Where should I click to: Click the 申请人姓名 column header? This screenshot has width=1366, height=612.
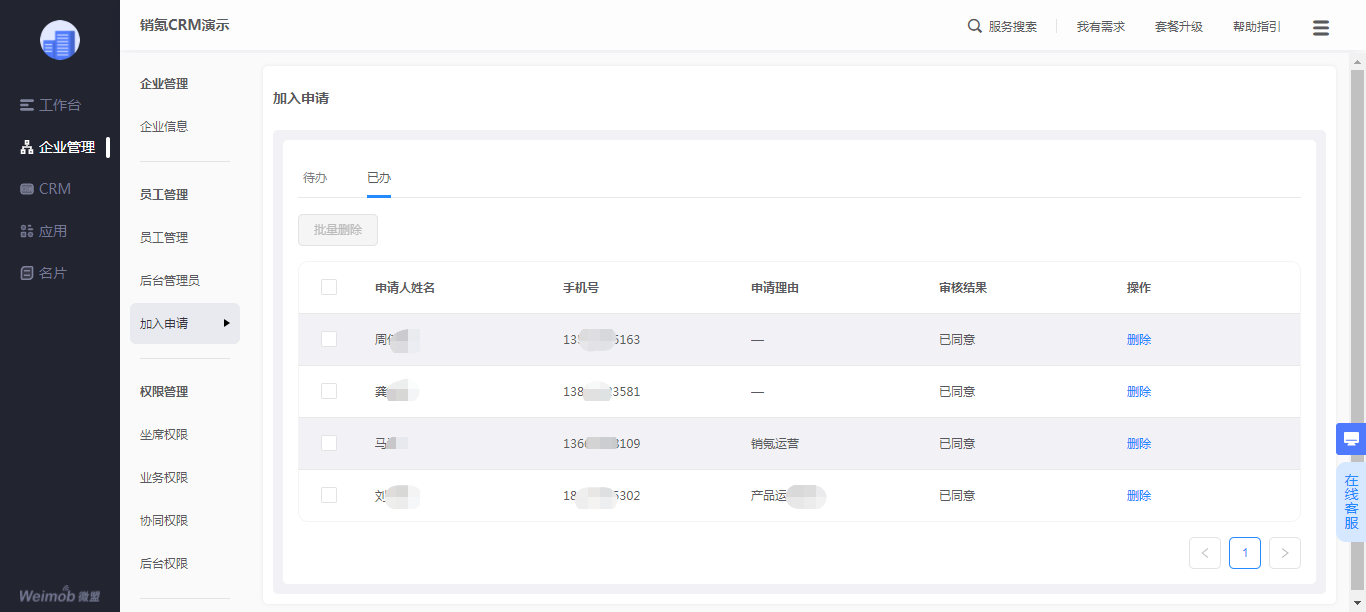[x=405, y=288]
